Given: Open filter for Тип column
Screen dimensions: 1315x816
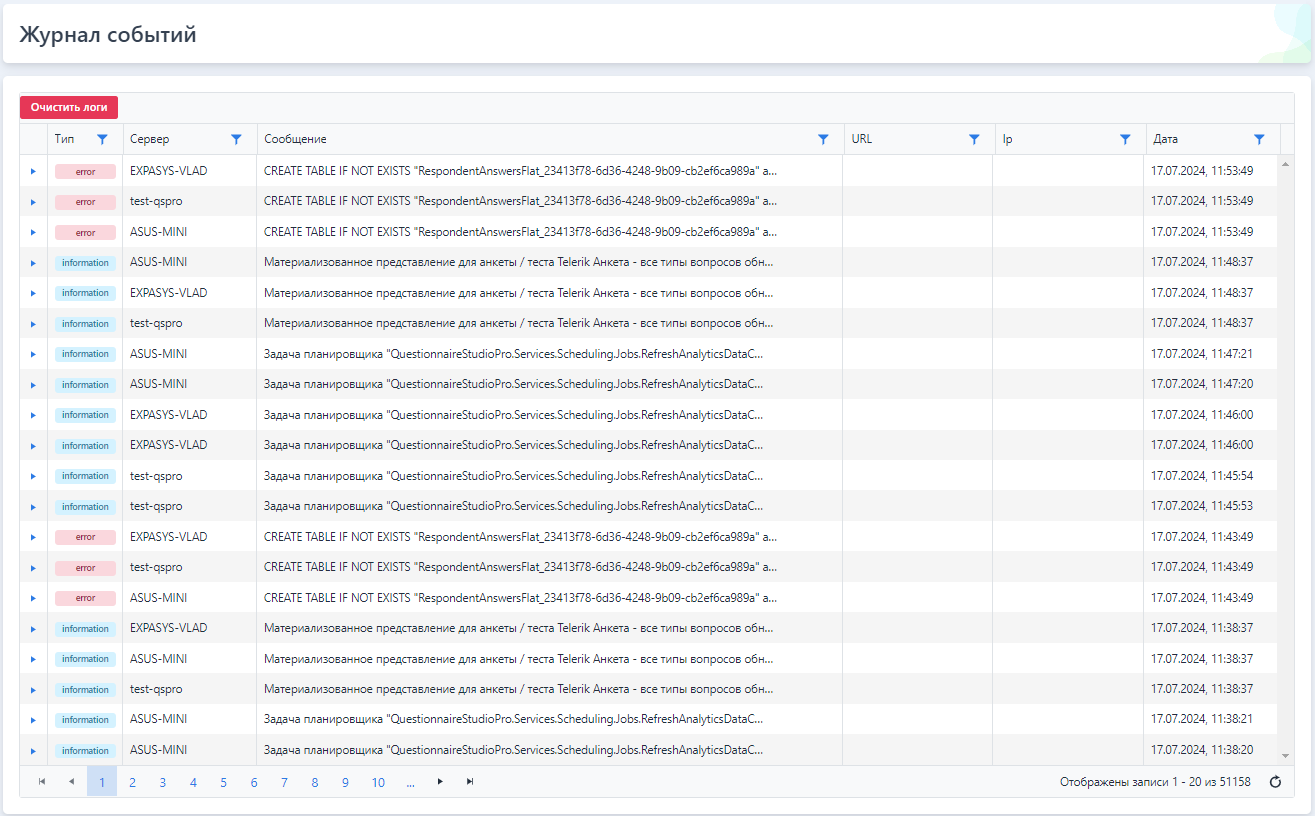Looking at the screenshot, I should (102, 140).
